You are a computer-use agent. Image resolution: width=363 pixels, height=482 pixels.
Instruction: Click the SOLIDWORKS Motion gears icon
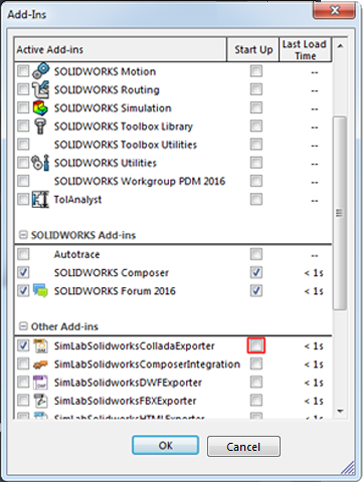pos(41,70)
